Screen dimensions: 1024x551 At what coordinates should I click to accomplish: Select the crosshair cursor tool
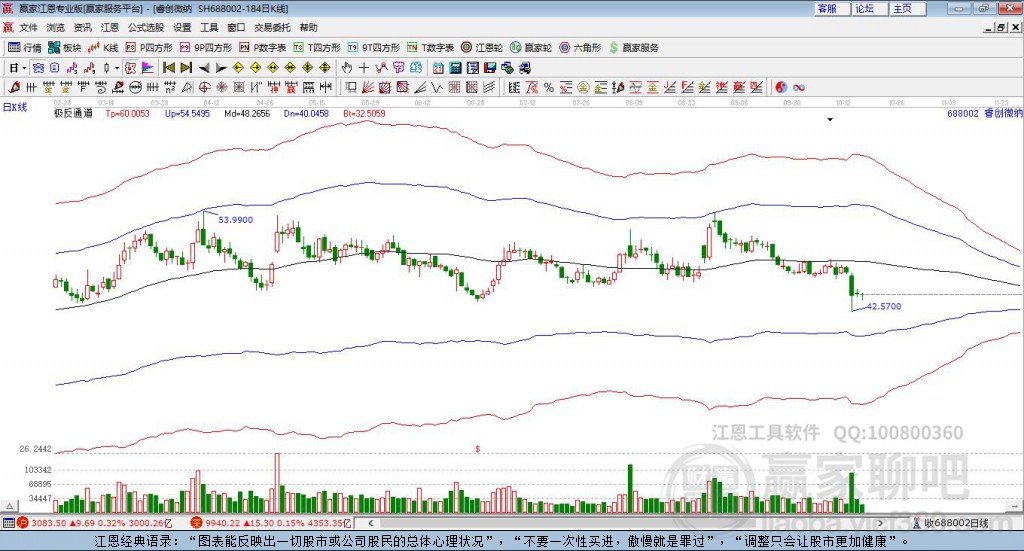click(x=364, y=68)
